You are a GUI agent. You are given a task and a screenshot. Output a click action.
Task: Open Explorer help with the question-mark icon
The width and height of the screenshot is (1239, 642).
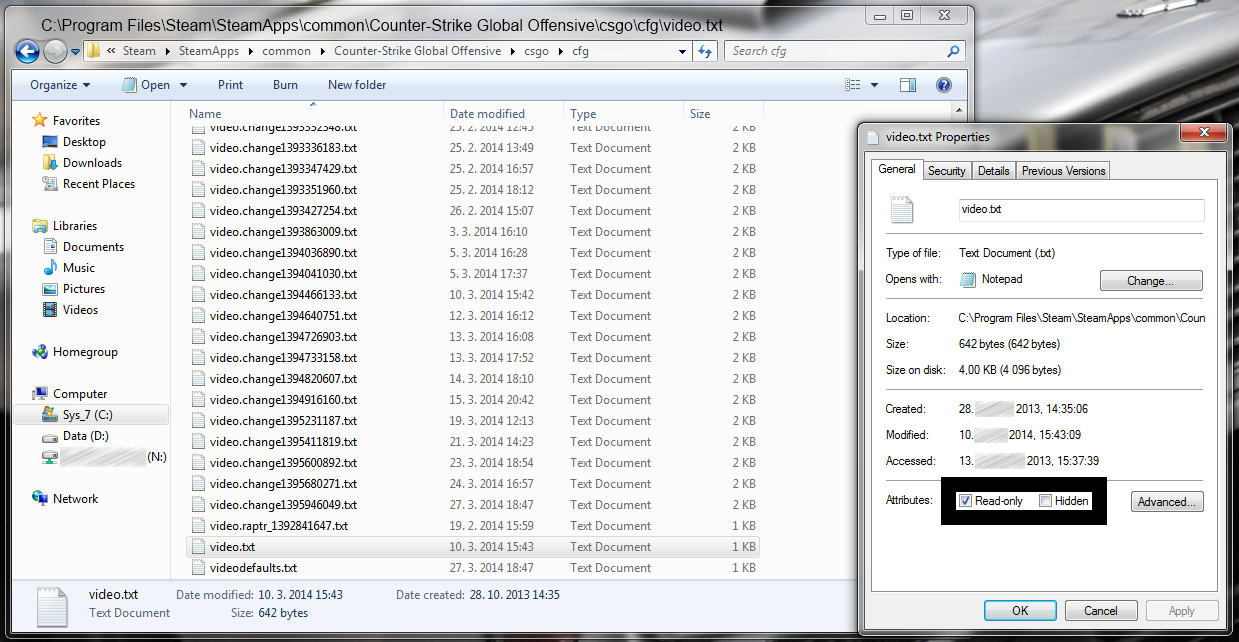943,85
